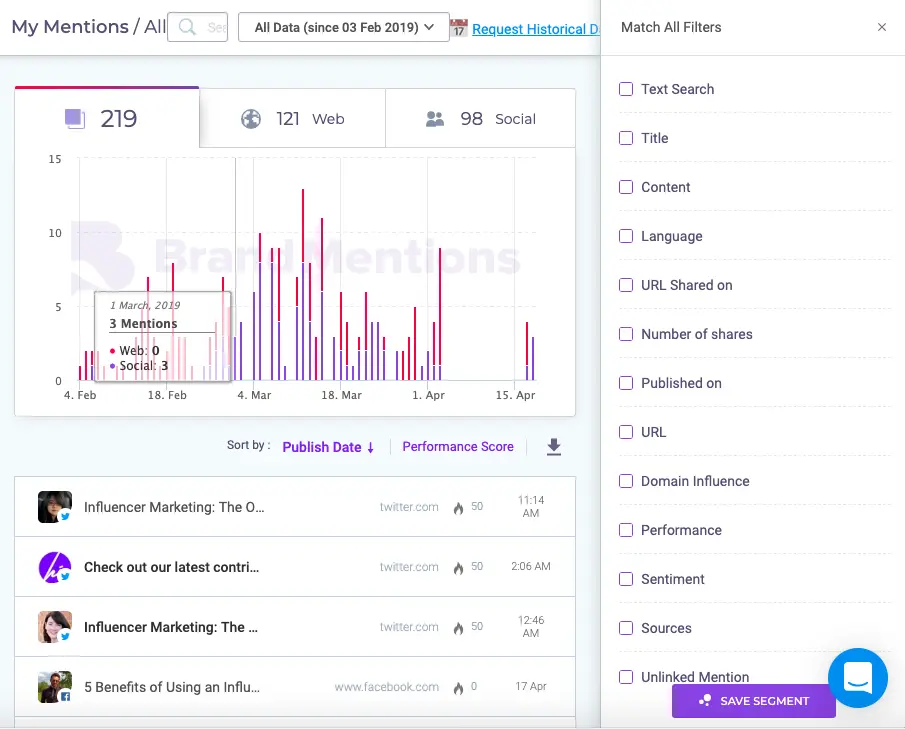Click the download export icon
The width and height of the screenshot is (905, 729).
(x=554, y=447)
